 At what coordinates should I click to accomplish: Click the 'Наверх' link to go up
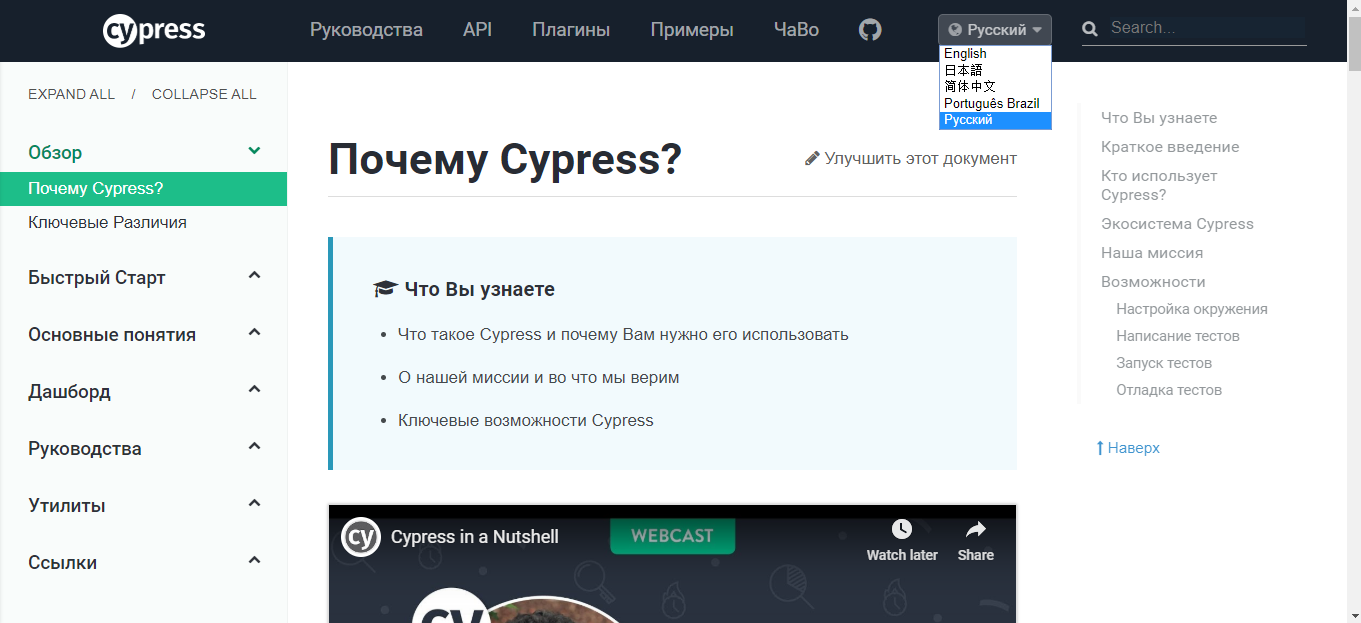pyautogui.click(x=1128, y=447)
